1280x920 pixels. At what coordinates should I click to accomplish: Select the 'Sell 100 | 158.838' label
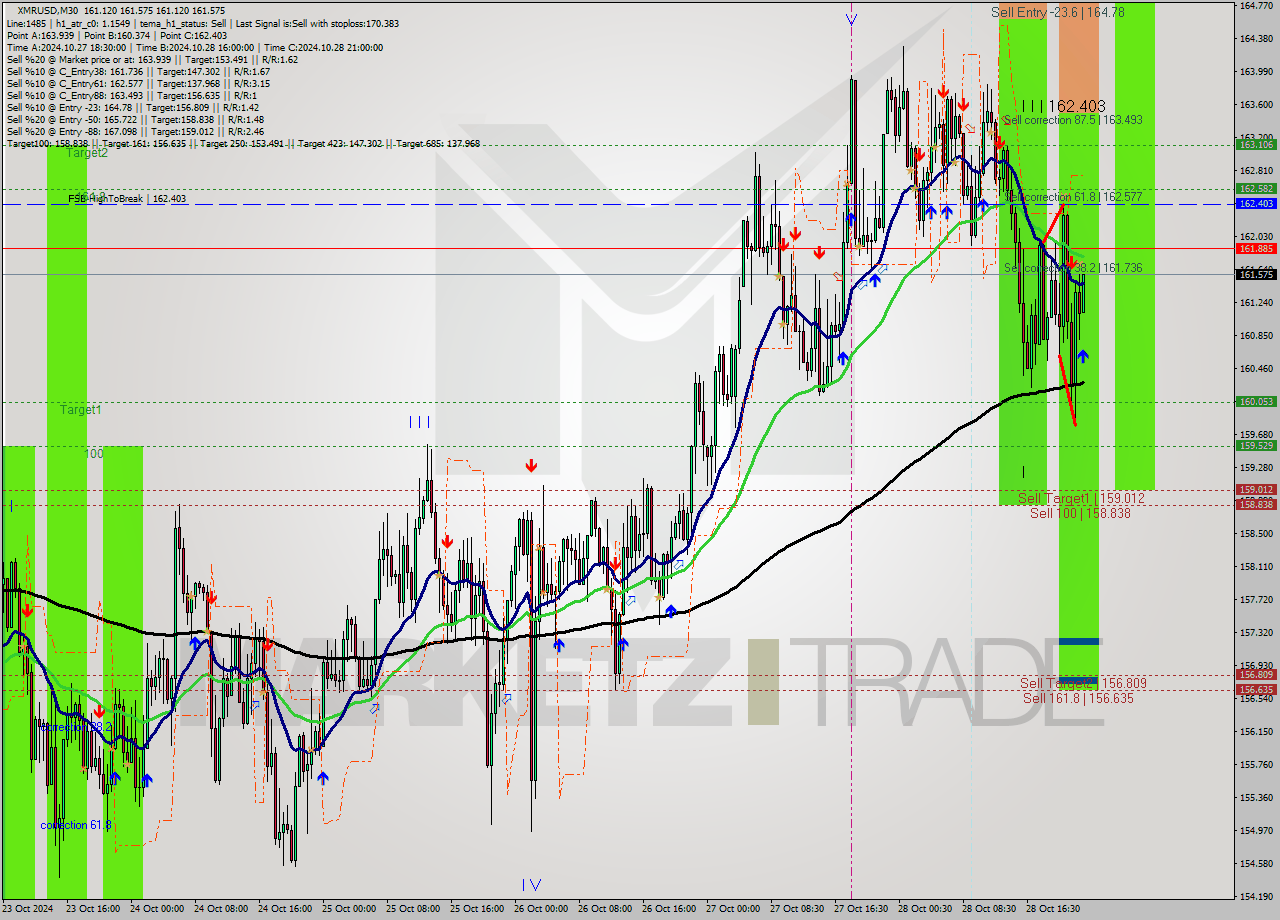point(1080,513)
